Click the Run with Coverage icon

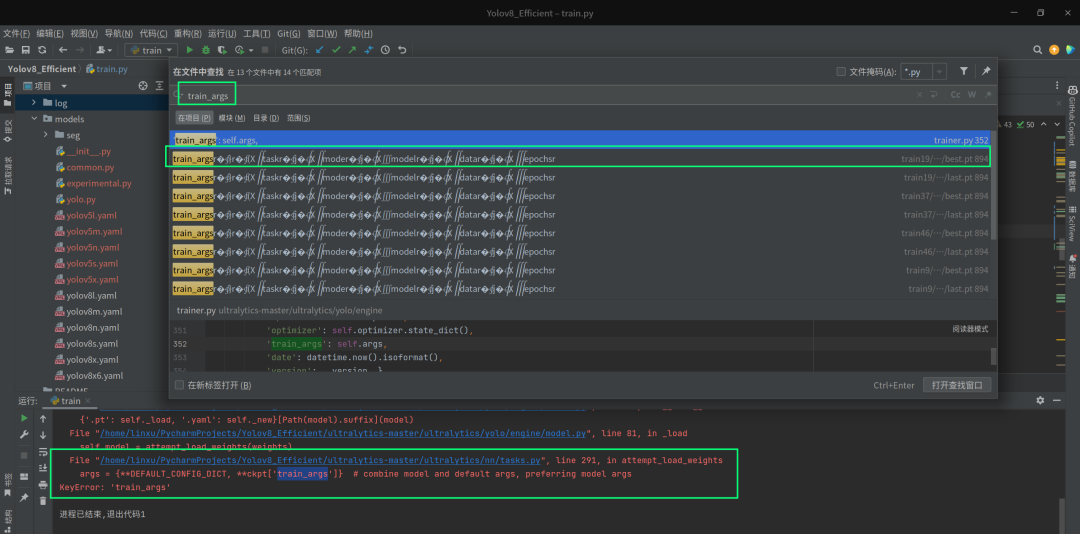point(222,50)
